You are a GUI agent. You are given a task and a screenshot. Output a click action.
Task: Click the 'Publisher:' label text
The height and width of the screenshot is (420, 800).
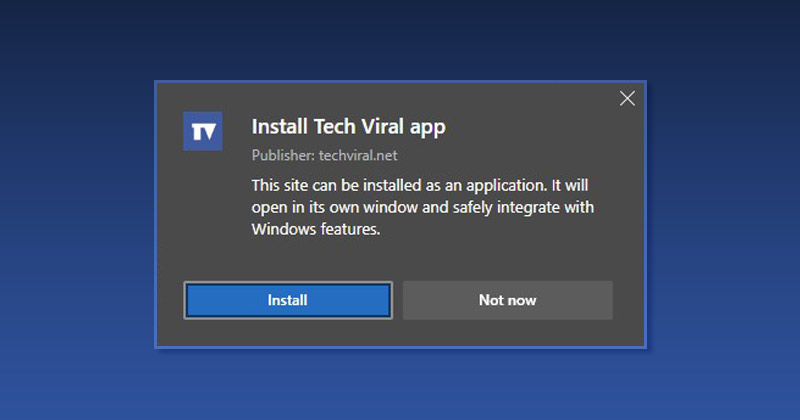click(283, 155)
